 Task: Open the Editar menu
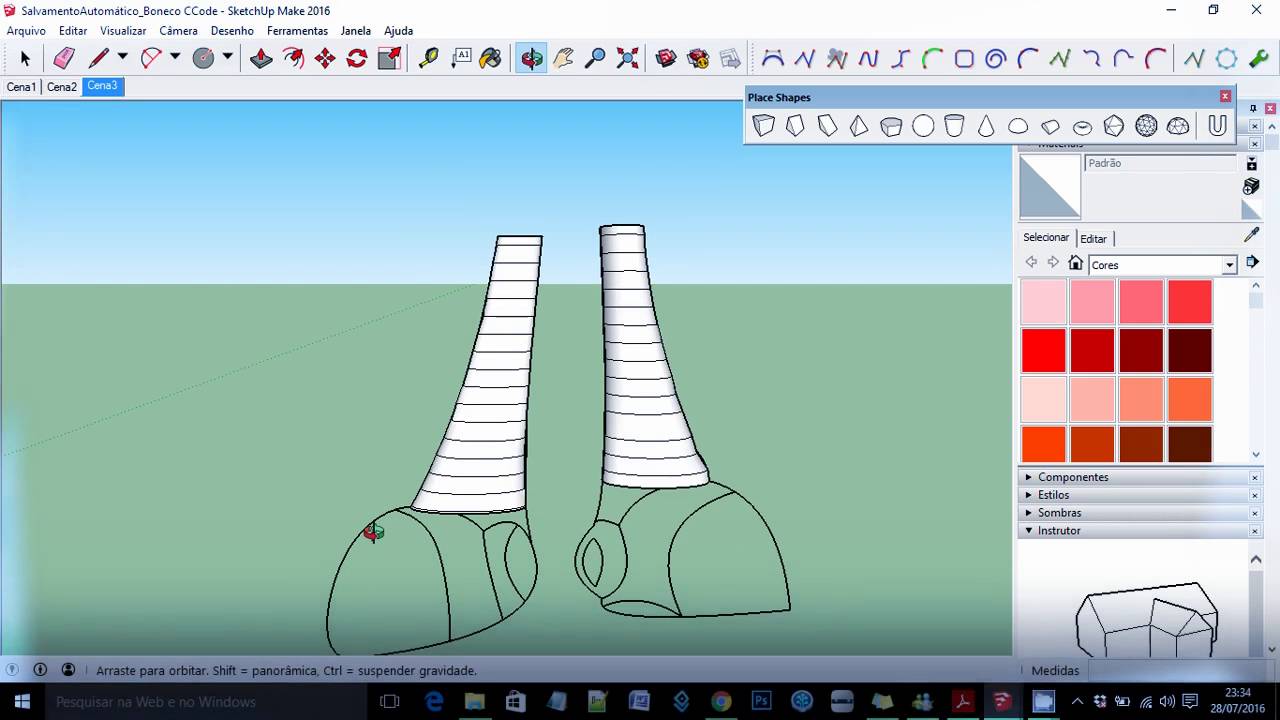73,31
